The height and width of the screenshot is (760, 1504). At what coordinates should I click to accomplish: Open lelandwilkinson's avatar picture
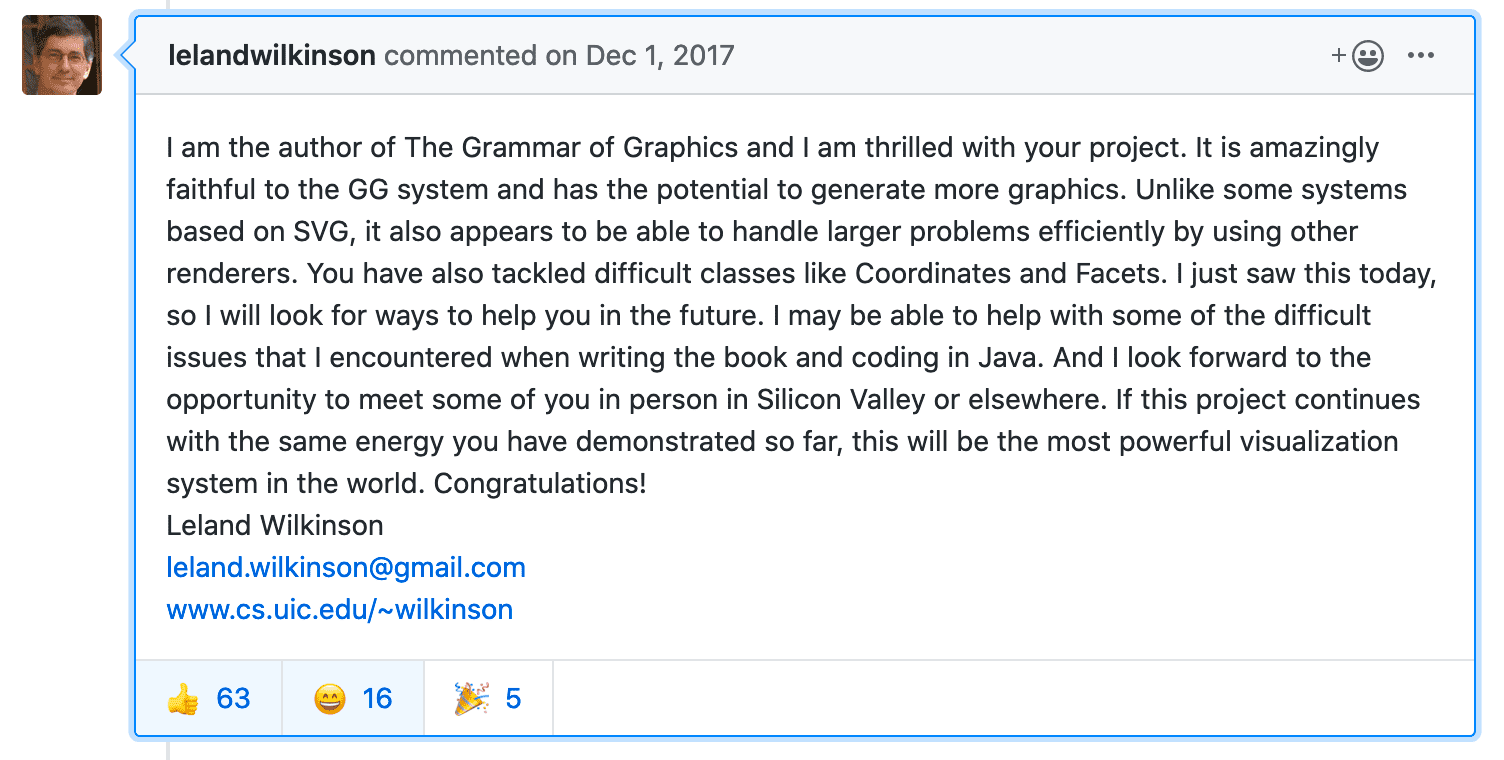[62, 55]
